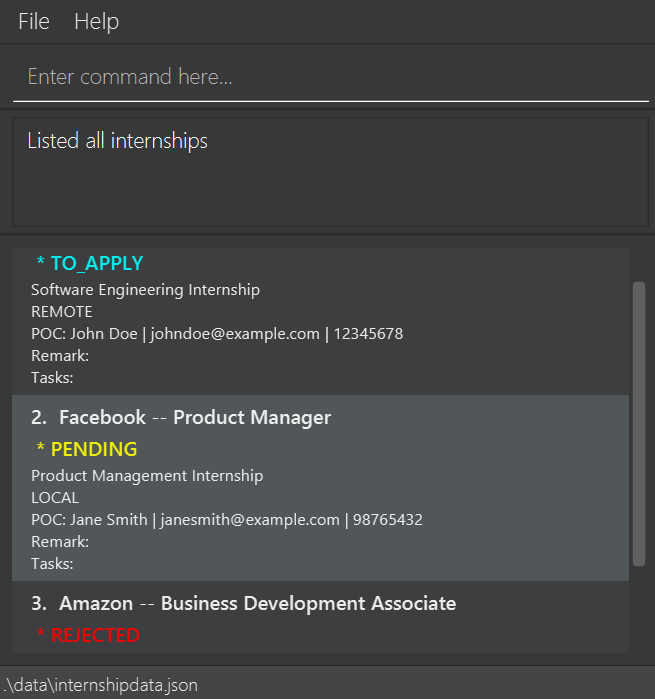This screenshot has width=655, height=699.
Task: Click the REMOTE location text
Action: tap(62, 312)
